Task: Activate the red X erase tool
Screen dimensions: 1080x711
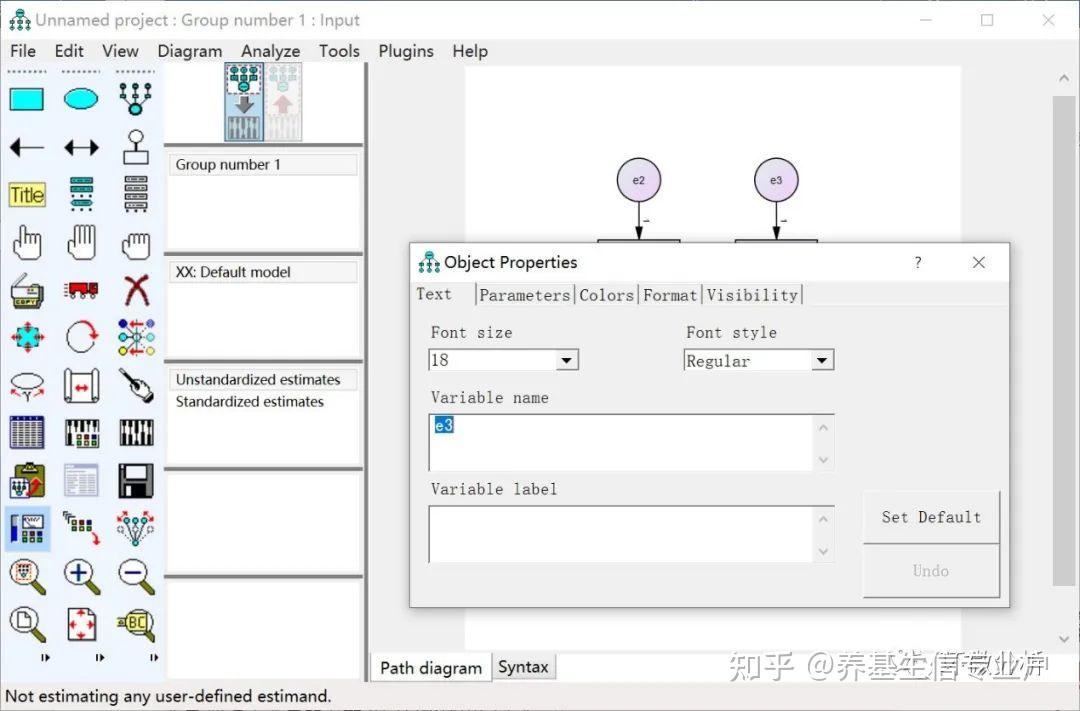Action: [x=135, y=288]
